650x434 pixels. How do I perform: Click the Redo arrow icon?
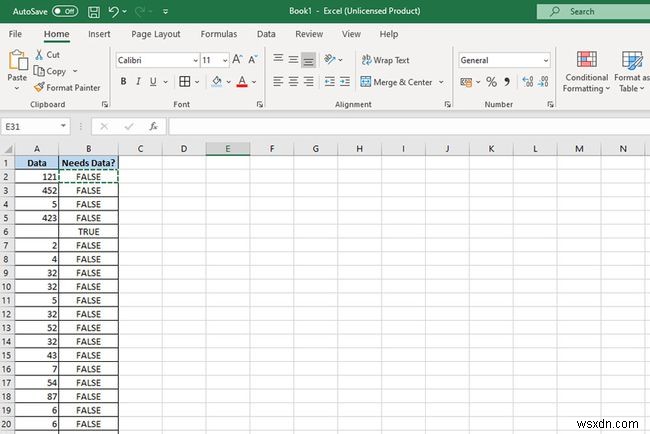coord(140,12)
